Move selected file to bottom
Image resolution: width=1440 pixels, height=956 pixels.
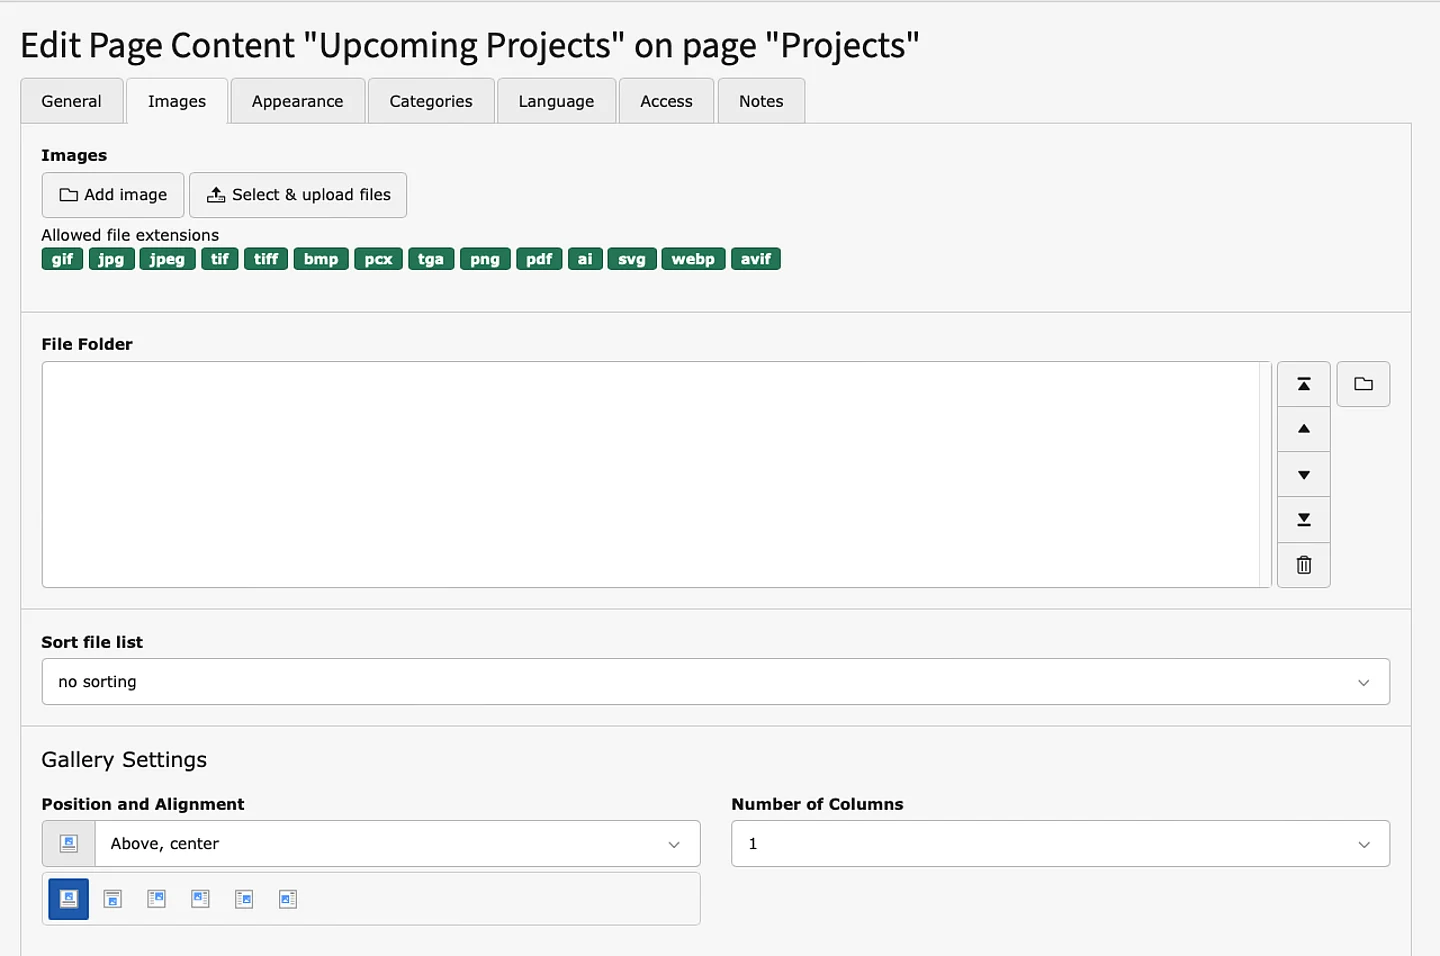pos(1303,519)
